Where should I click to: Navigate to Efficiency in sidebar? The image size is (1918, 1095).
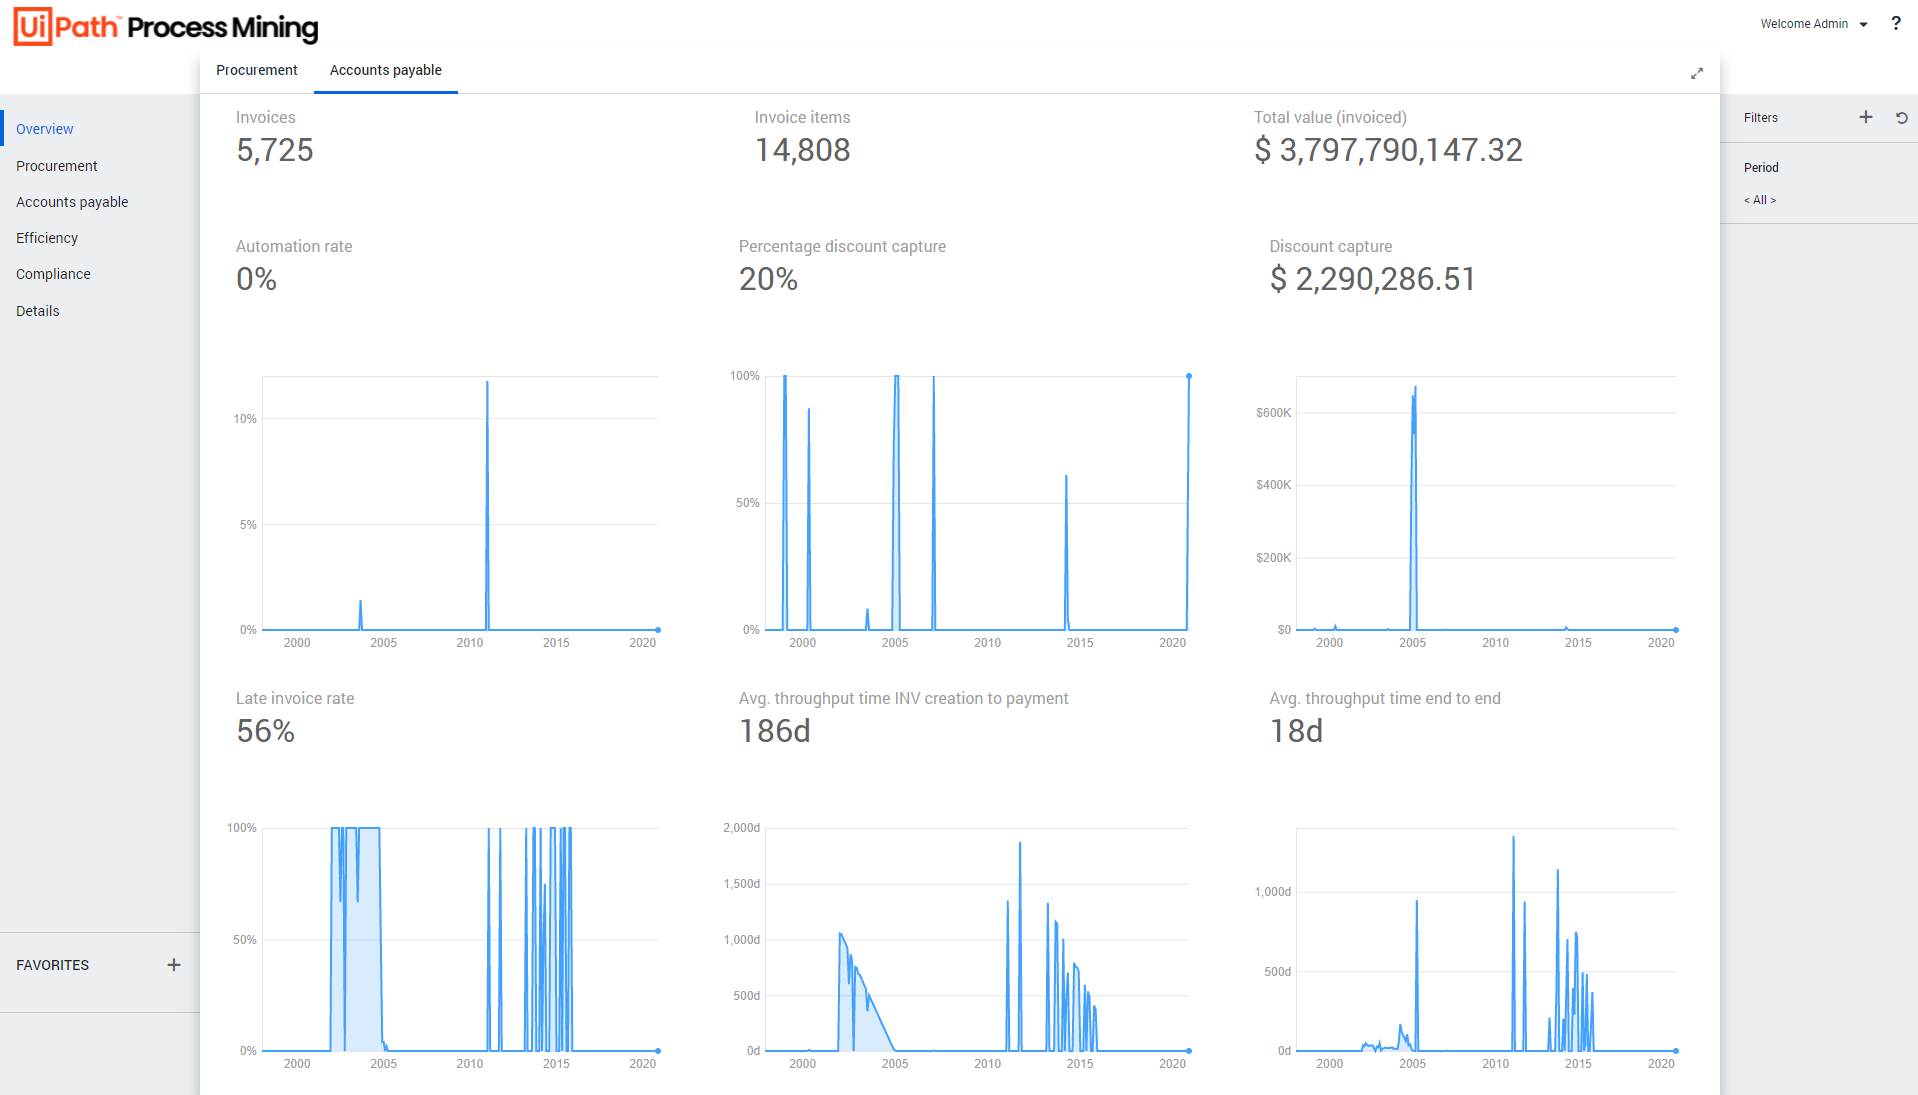click(47, 238)
